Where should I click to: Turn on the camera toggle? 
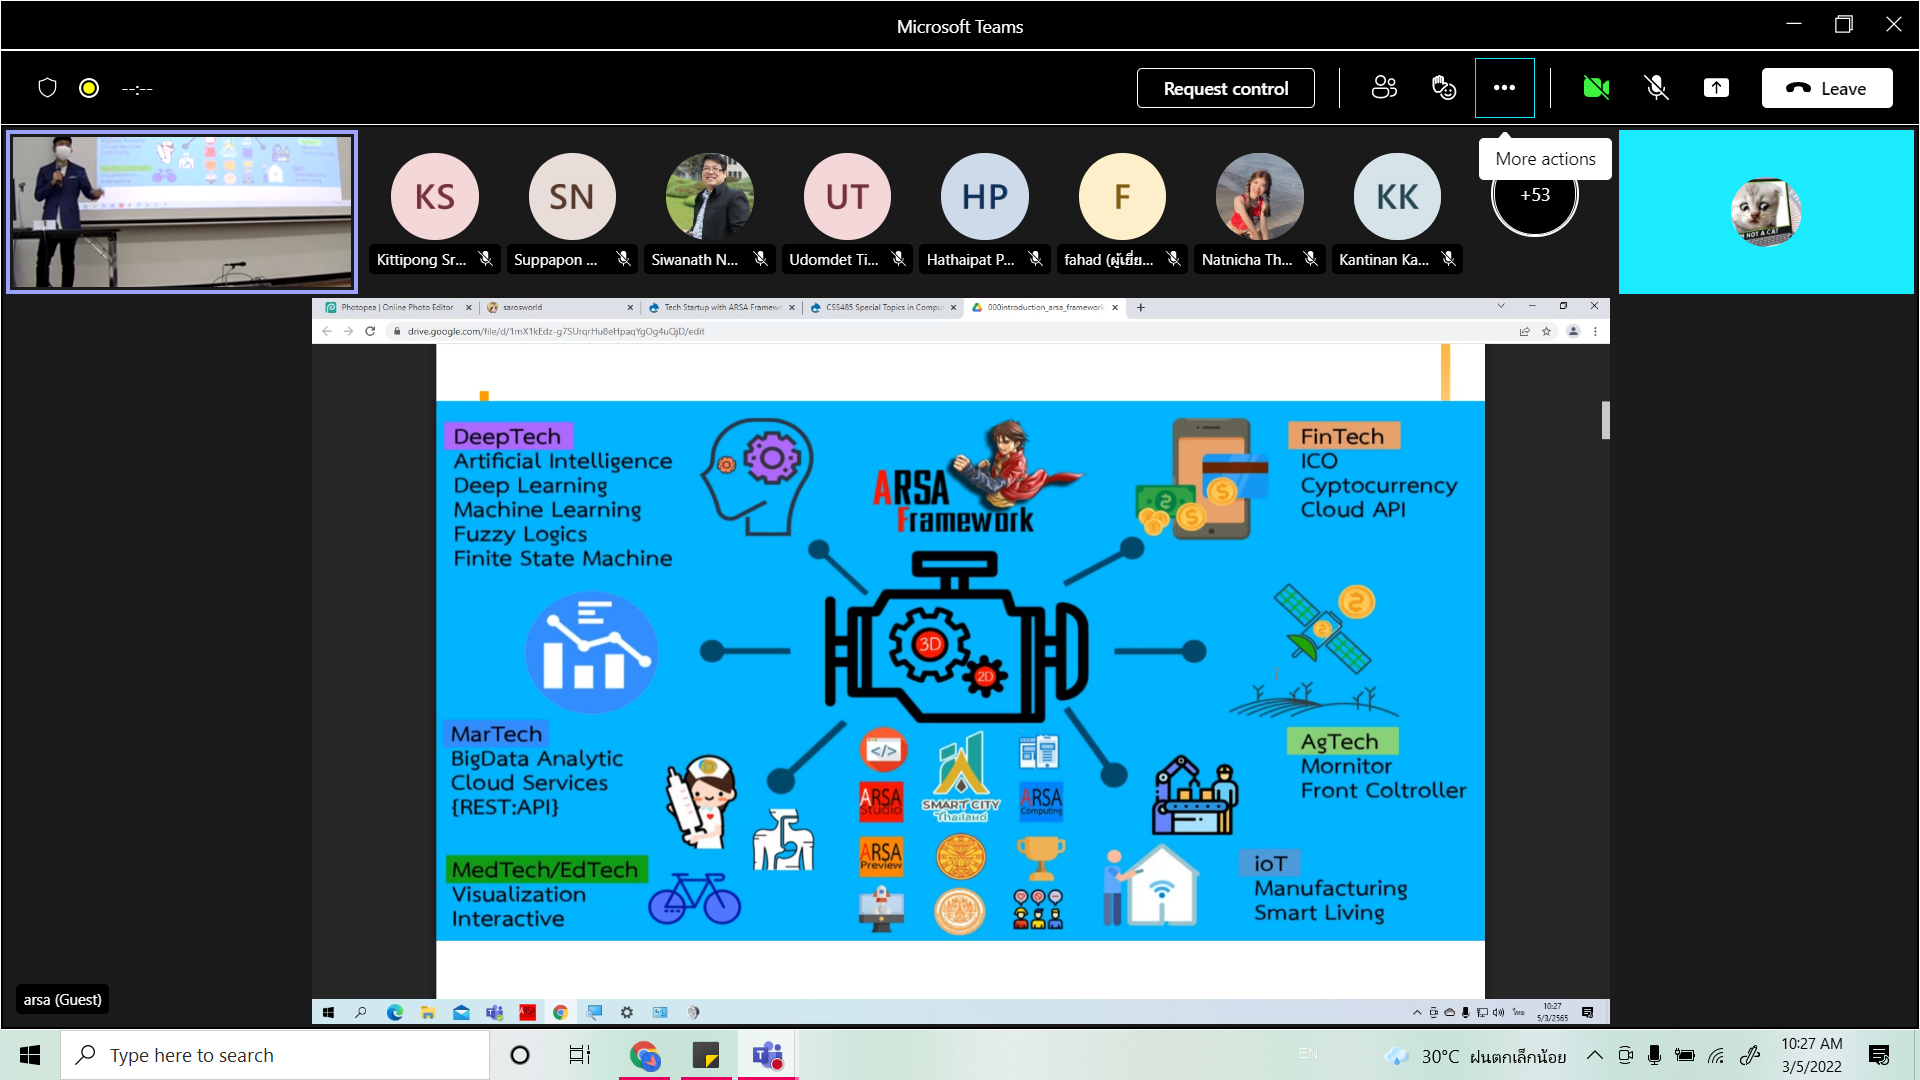(x=1596, y=88)
